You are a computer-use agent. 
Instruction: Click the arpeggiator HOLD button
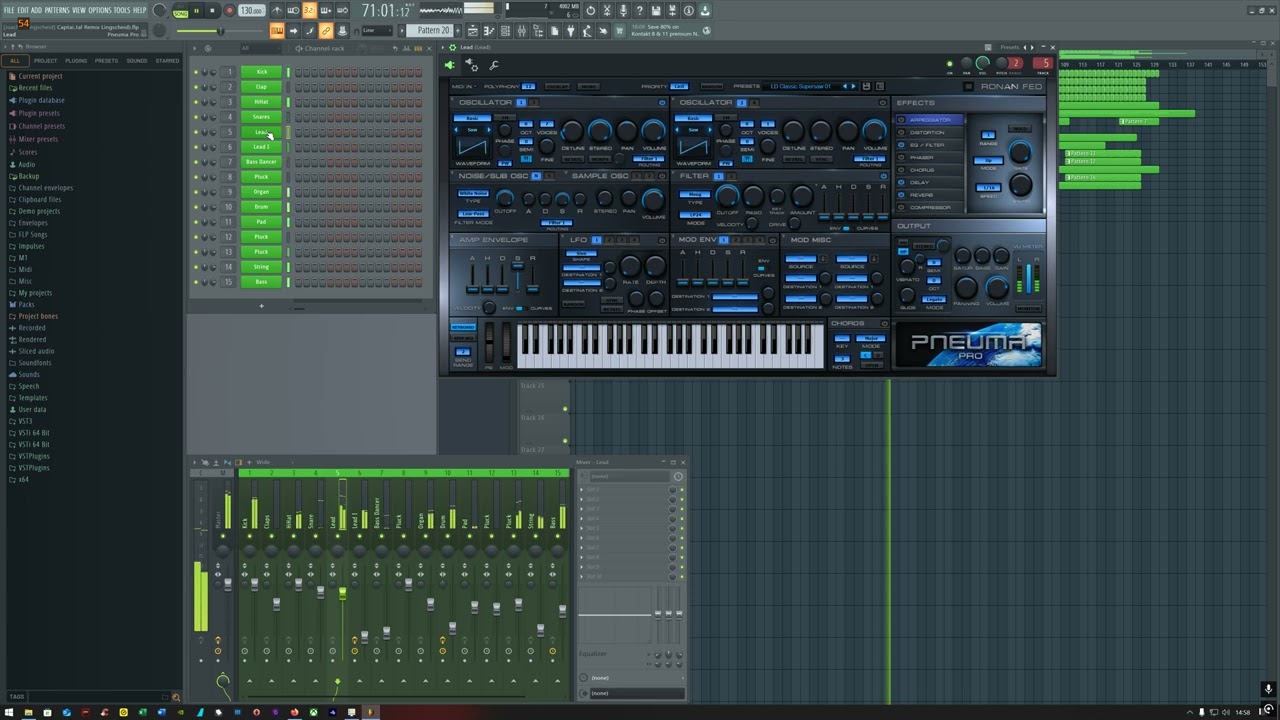(x=1019, y=129)
